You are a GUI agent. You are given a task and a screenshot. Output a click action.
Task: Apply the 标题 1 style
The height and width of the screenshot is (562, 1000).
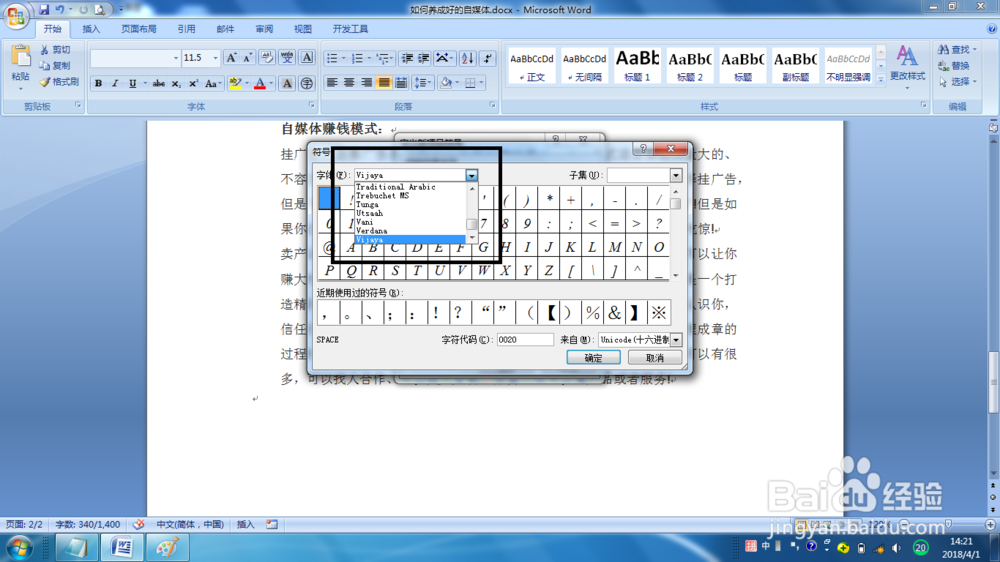click(x=636, y=66)
